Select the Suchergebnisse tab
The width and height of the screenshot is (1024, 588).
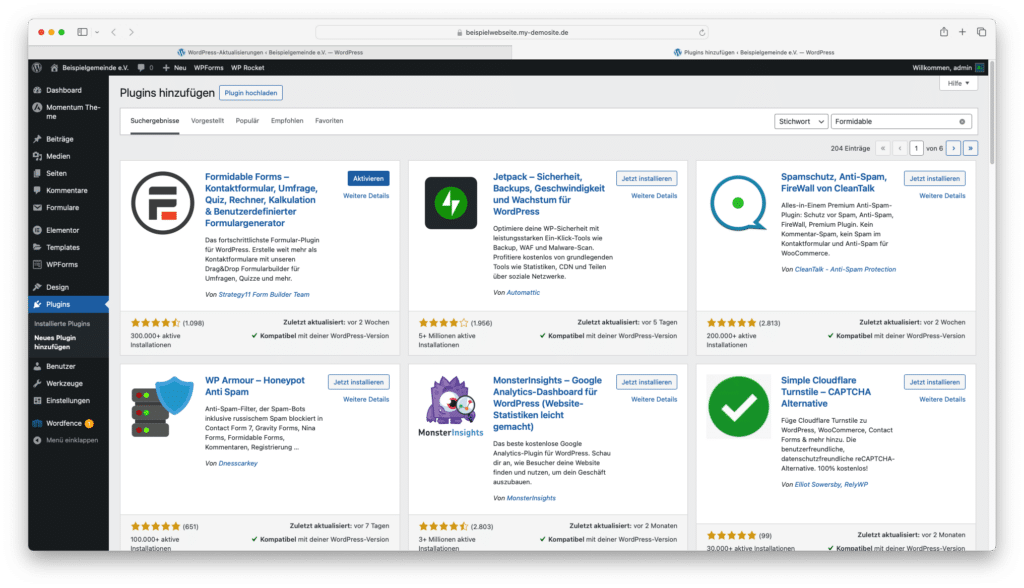[x=155, y=121]
